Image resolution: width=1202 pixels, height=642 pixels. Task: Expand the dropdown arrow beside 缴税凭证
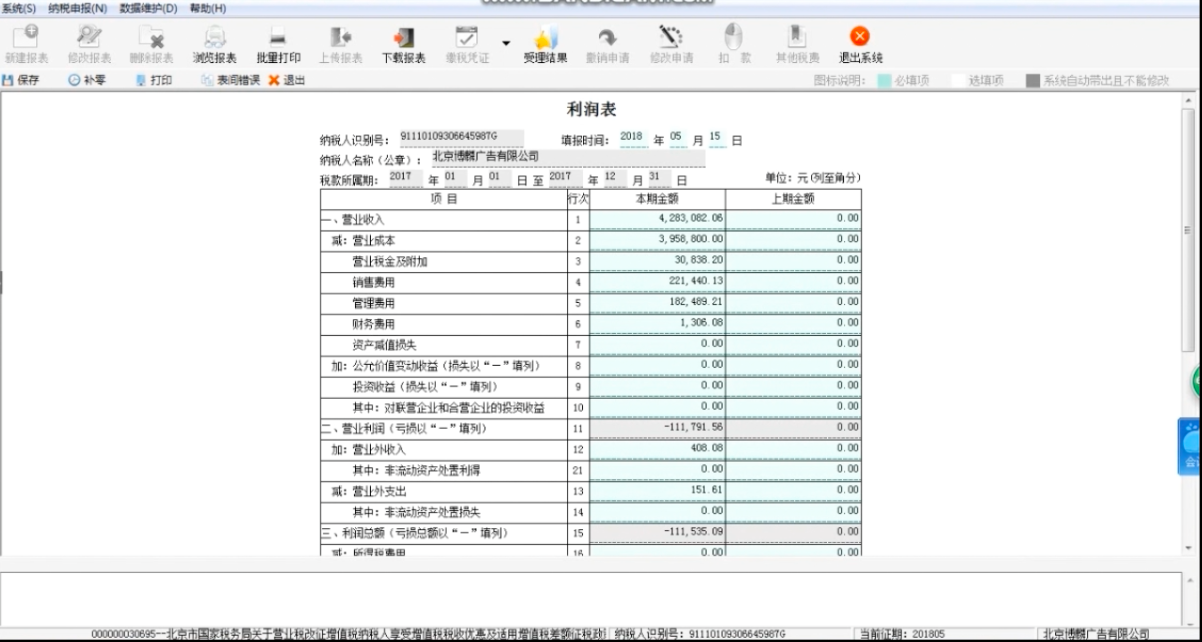(506, 44)
